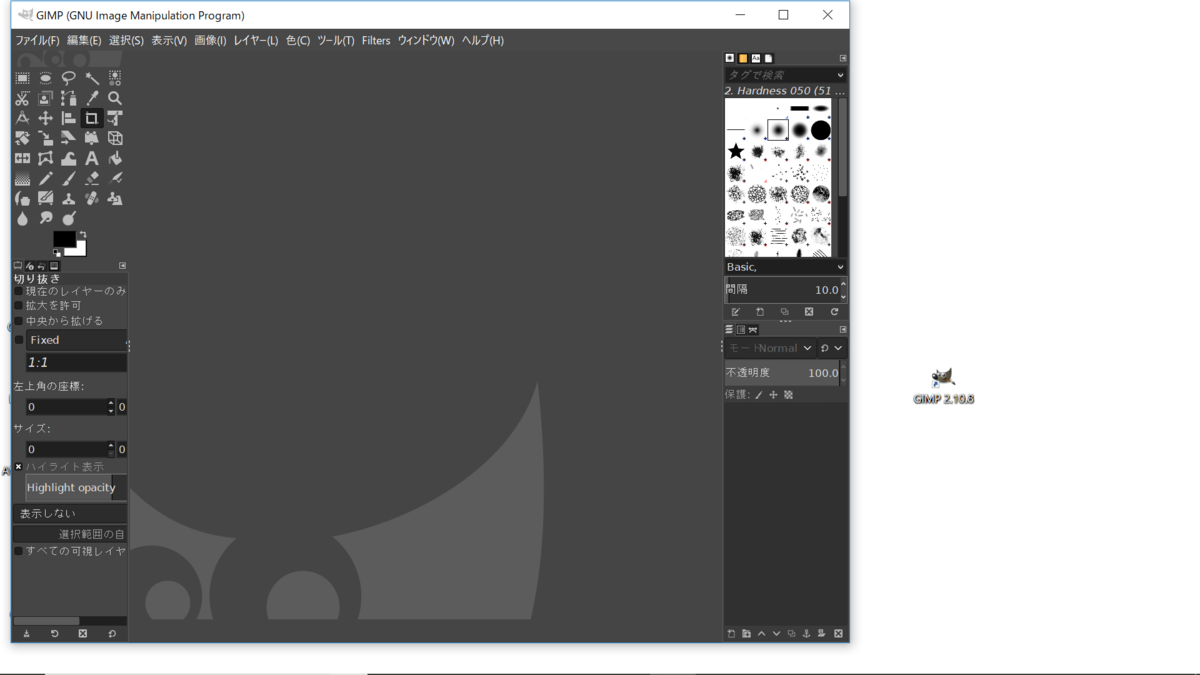Select the Cage Transform tool
This screenshot has height=675, width=1200.
click(x=45, y=158)
